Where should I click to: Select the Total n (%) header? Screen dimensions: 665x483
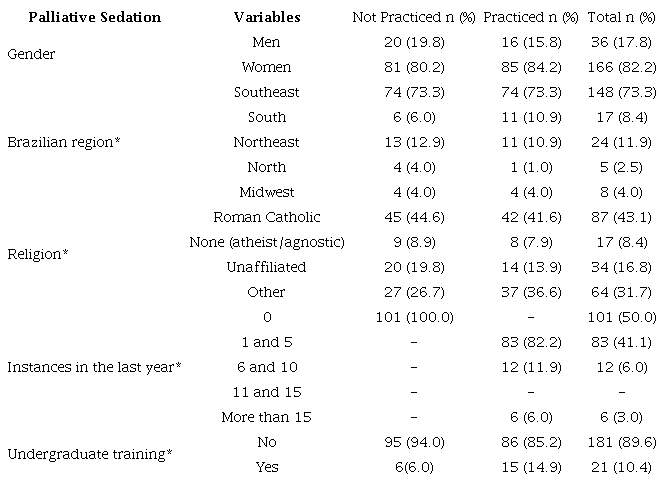pos(621,17)
